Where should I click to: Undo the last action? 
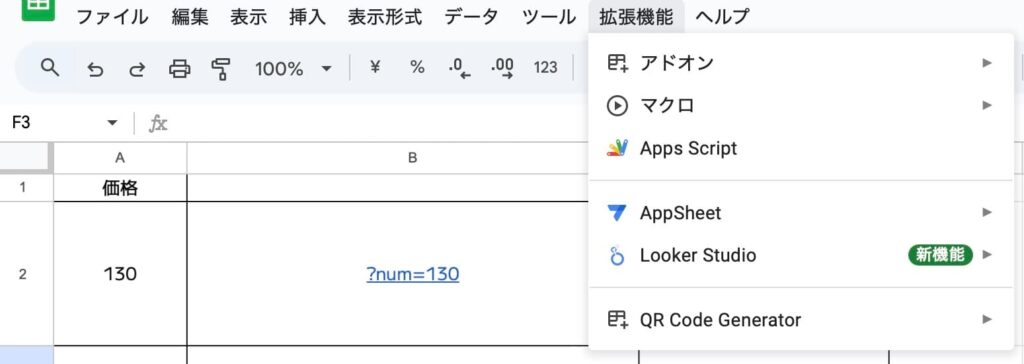pyautogui.click(x=95, y=68)
